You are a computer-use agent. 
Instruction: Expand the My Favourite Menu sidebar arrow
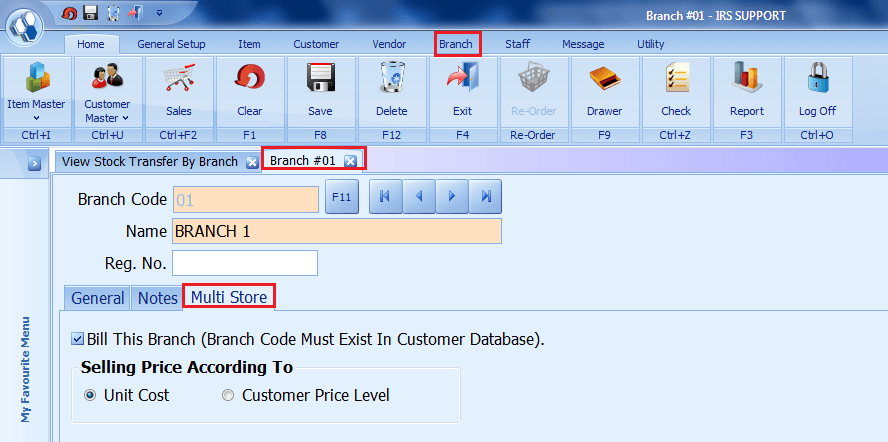[x=35, y=164]
